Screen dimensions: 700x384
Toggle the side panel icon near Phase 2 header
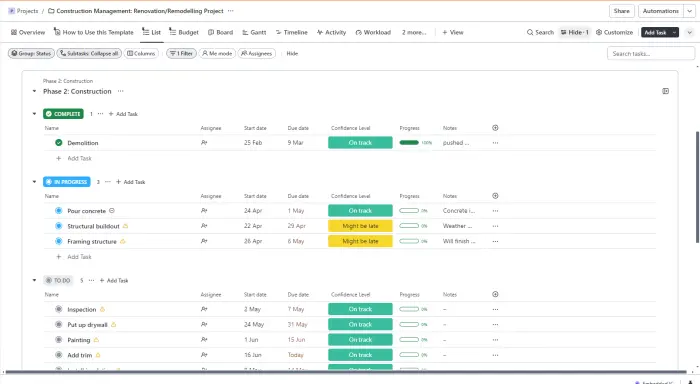[x=665, y=91]
